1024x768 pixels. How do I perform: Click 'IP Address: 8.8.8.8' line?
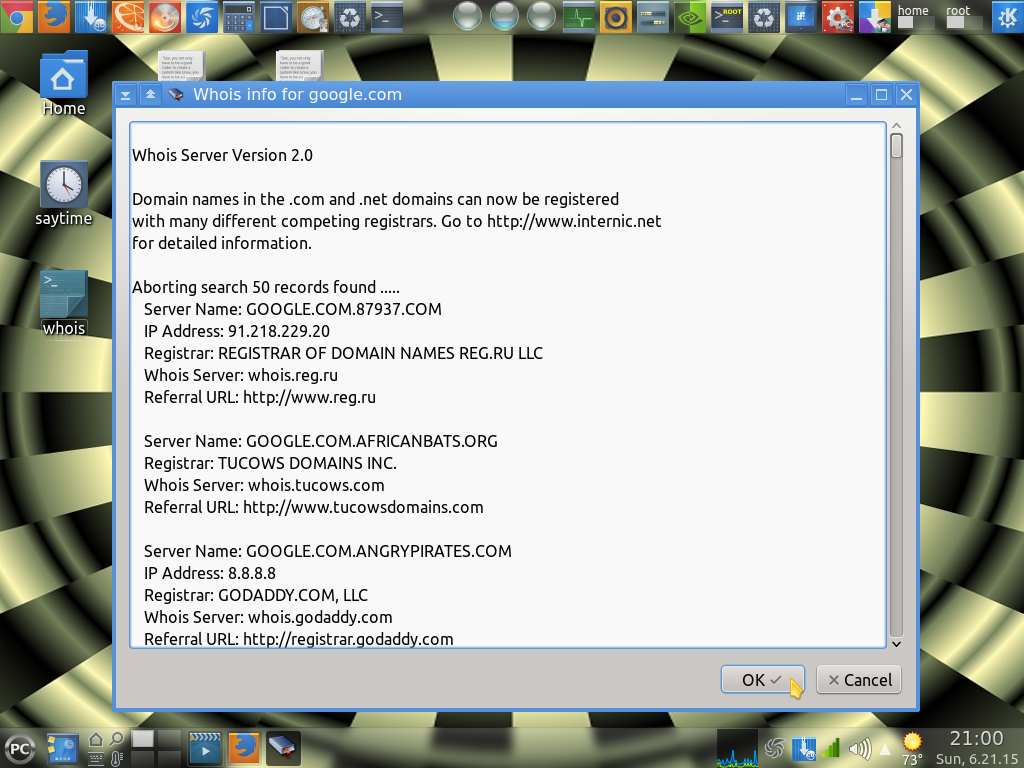click(x=210, y=573)
